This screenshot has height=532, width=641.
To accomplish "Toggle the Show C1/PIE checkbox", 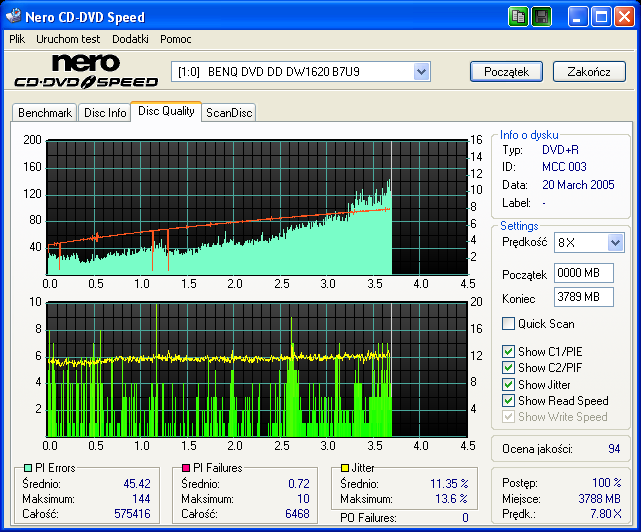I will 508,352.
